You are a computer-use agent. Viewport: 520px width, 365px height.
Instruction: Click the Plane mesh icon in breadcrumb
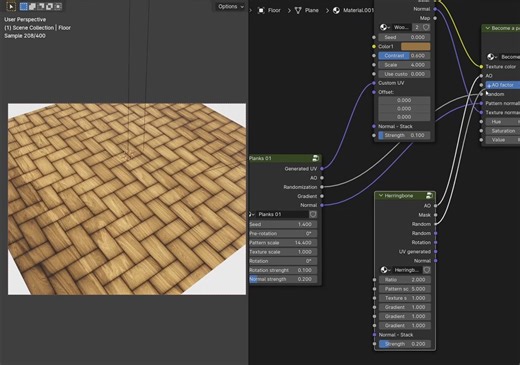tap(298, 10)
